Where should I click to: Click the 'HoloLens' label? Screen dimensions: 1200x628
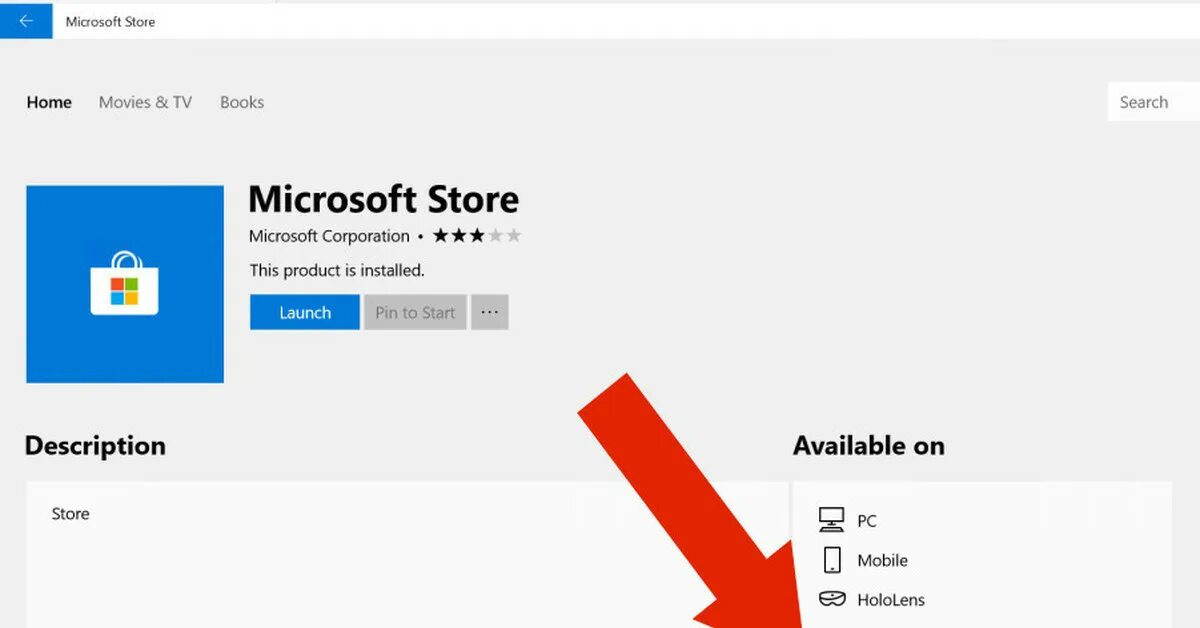click(x=891, y=600)
